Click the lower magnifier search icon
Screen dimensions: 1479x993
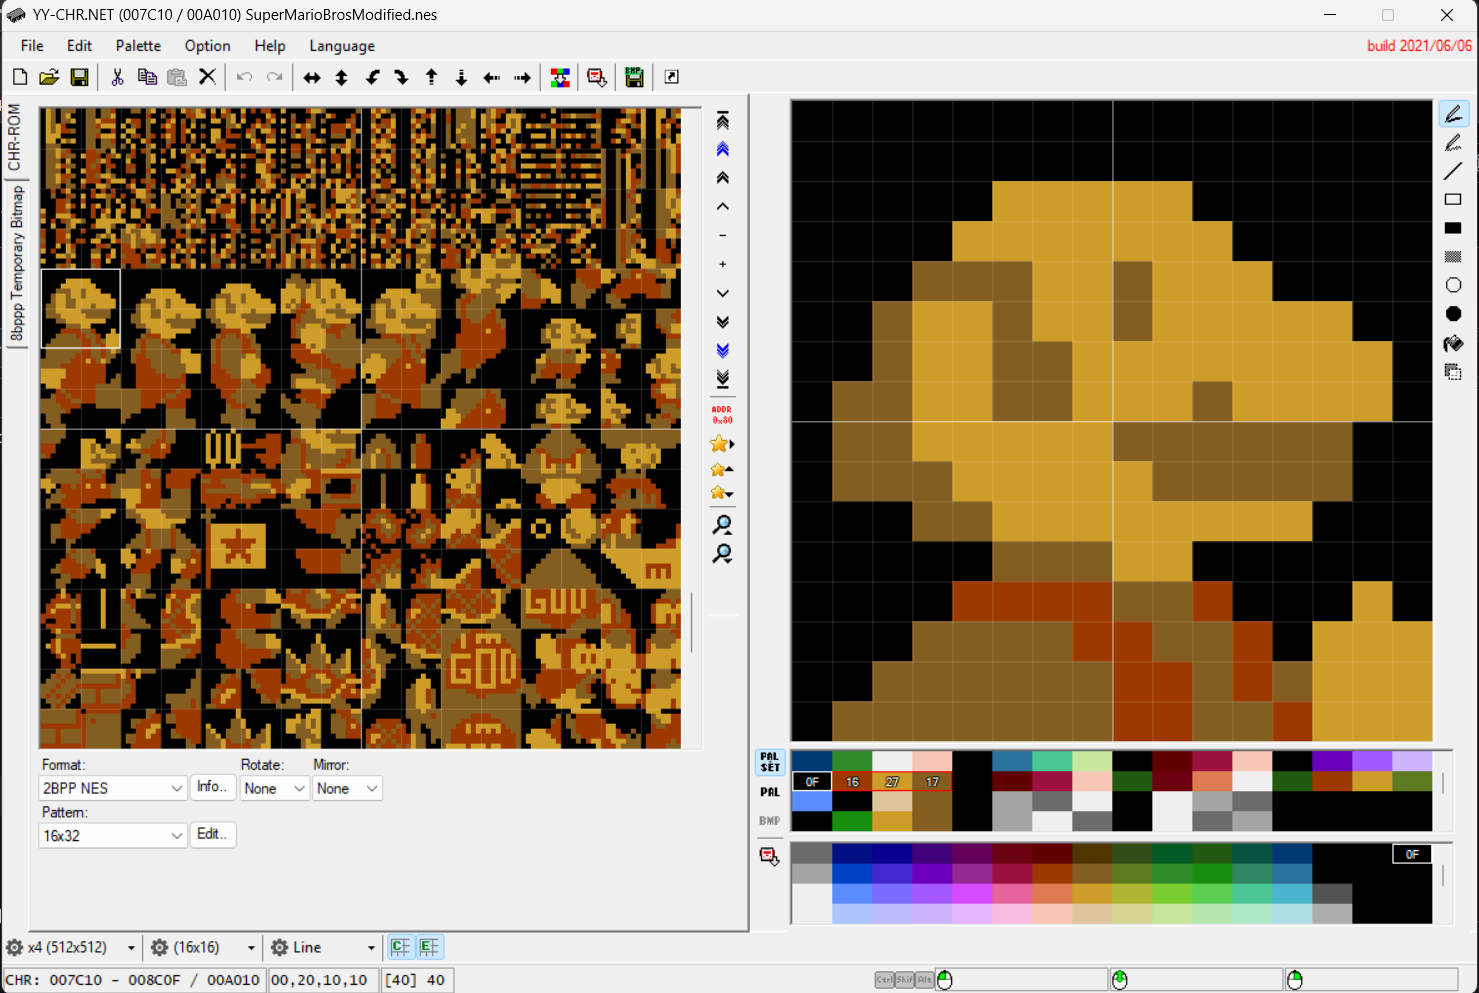[x=722, y=554]
